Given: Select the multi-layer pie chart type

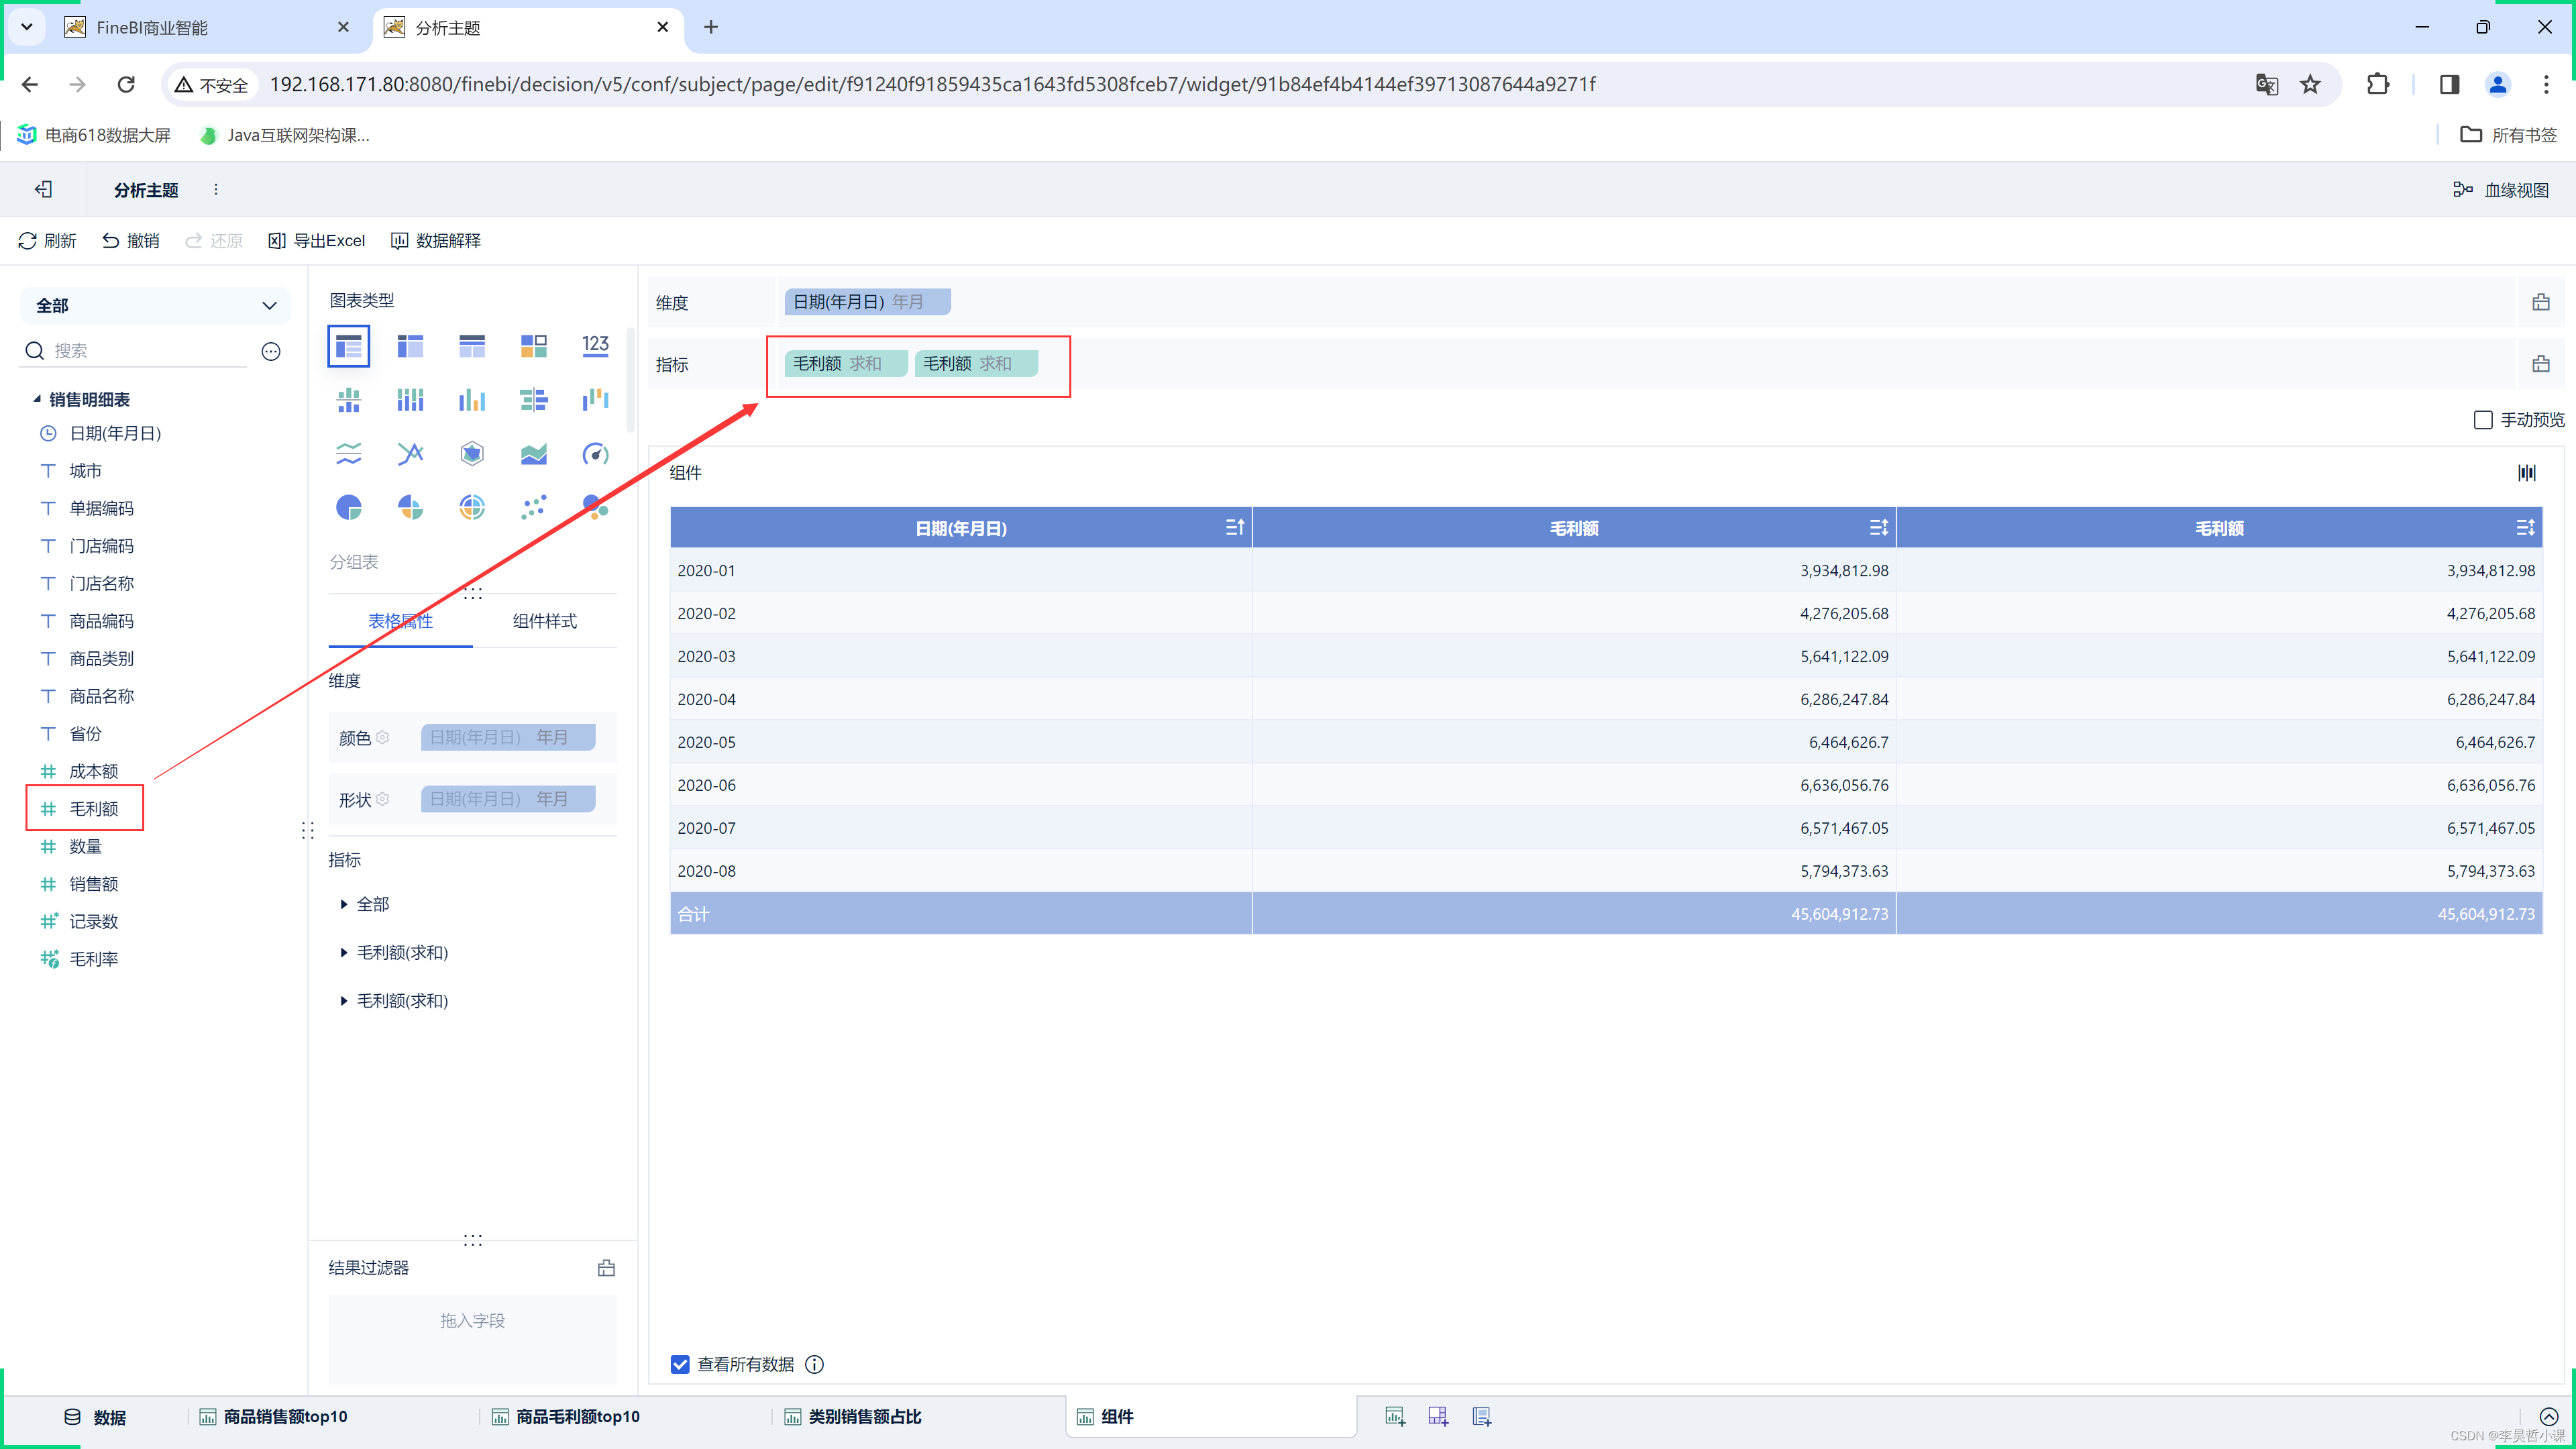Looking at the screenshot, I should pyautogui.click(x=472, y=508).
